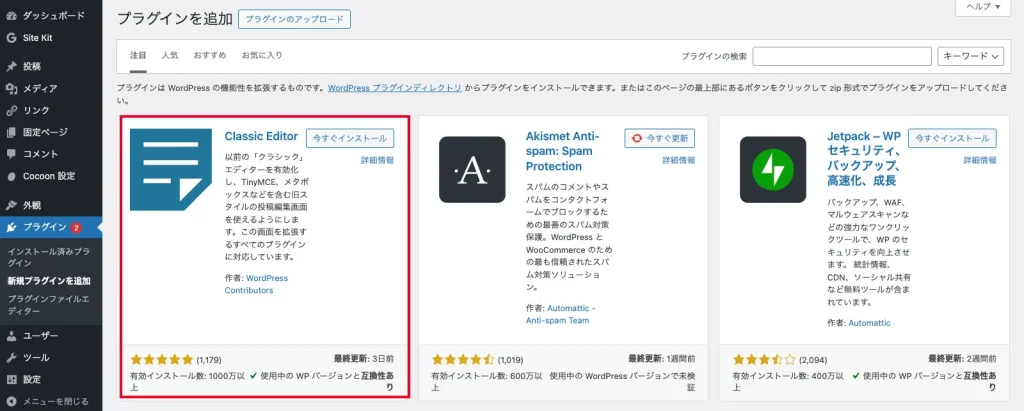Click the プラグイン plug icon
The image size is (1024, 411).
tap(10, 227)
